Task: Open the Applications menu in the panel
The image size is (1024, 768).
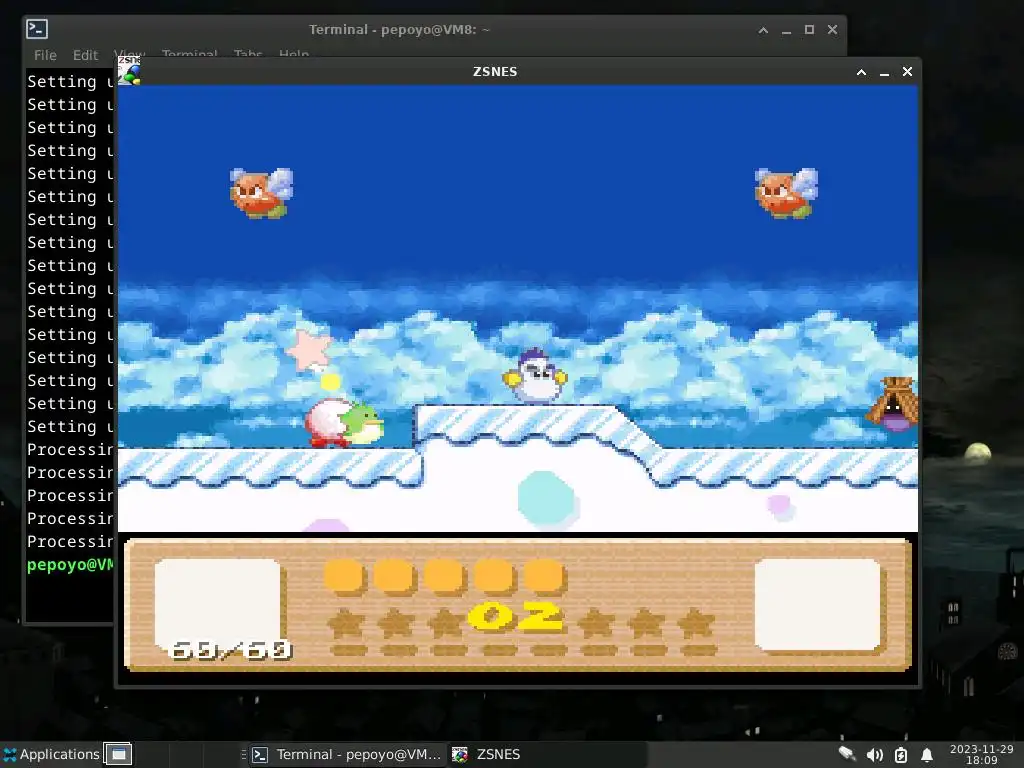Action: (x=52, y=754)
